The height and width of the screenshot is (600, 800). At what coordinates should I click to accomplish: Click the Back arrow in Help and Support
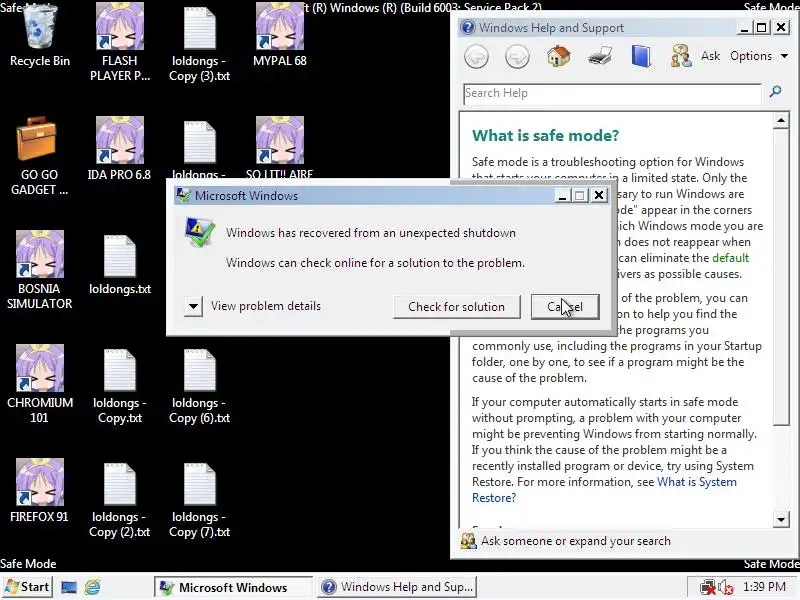(x=477, y=56)
